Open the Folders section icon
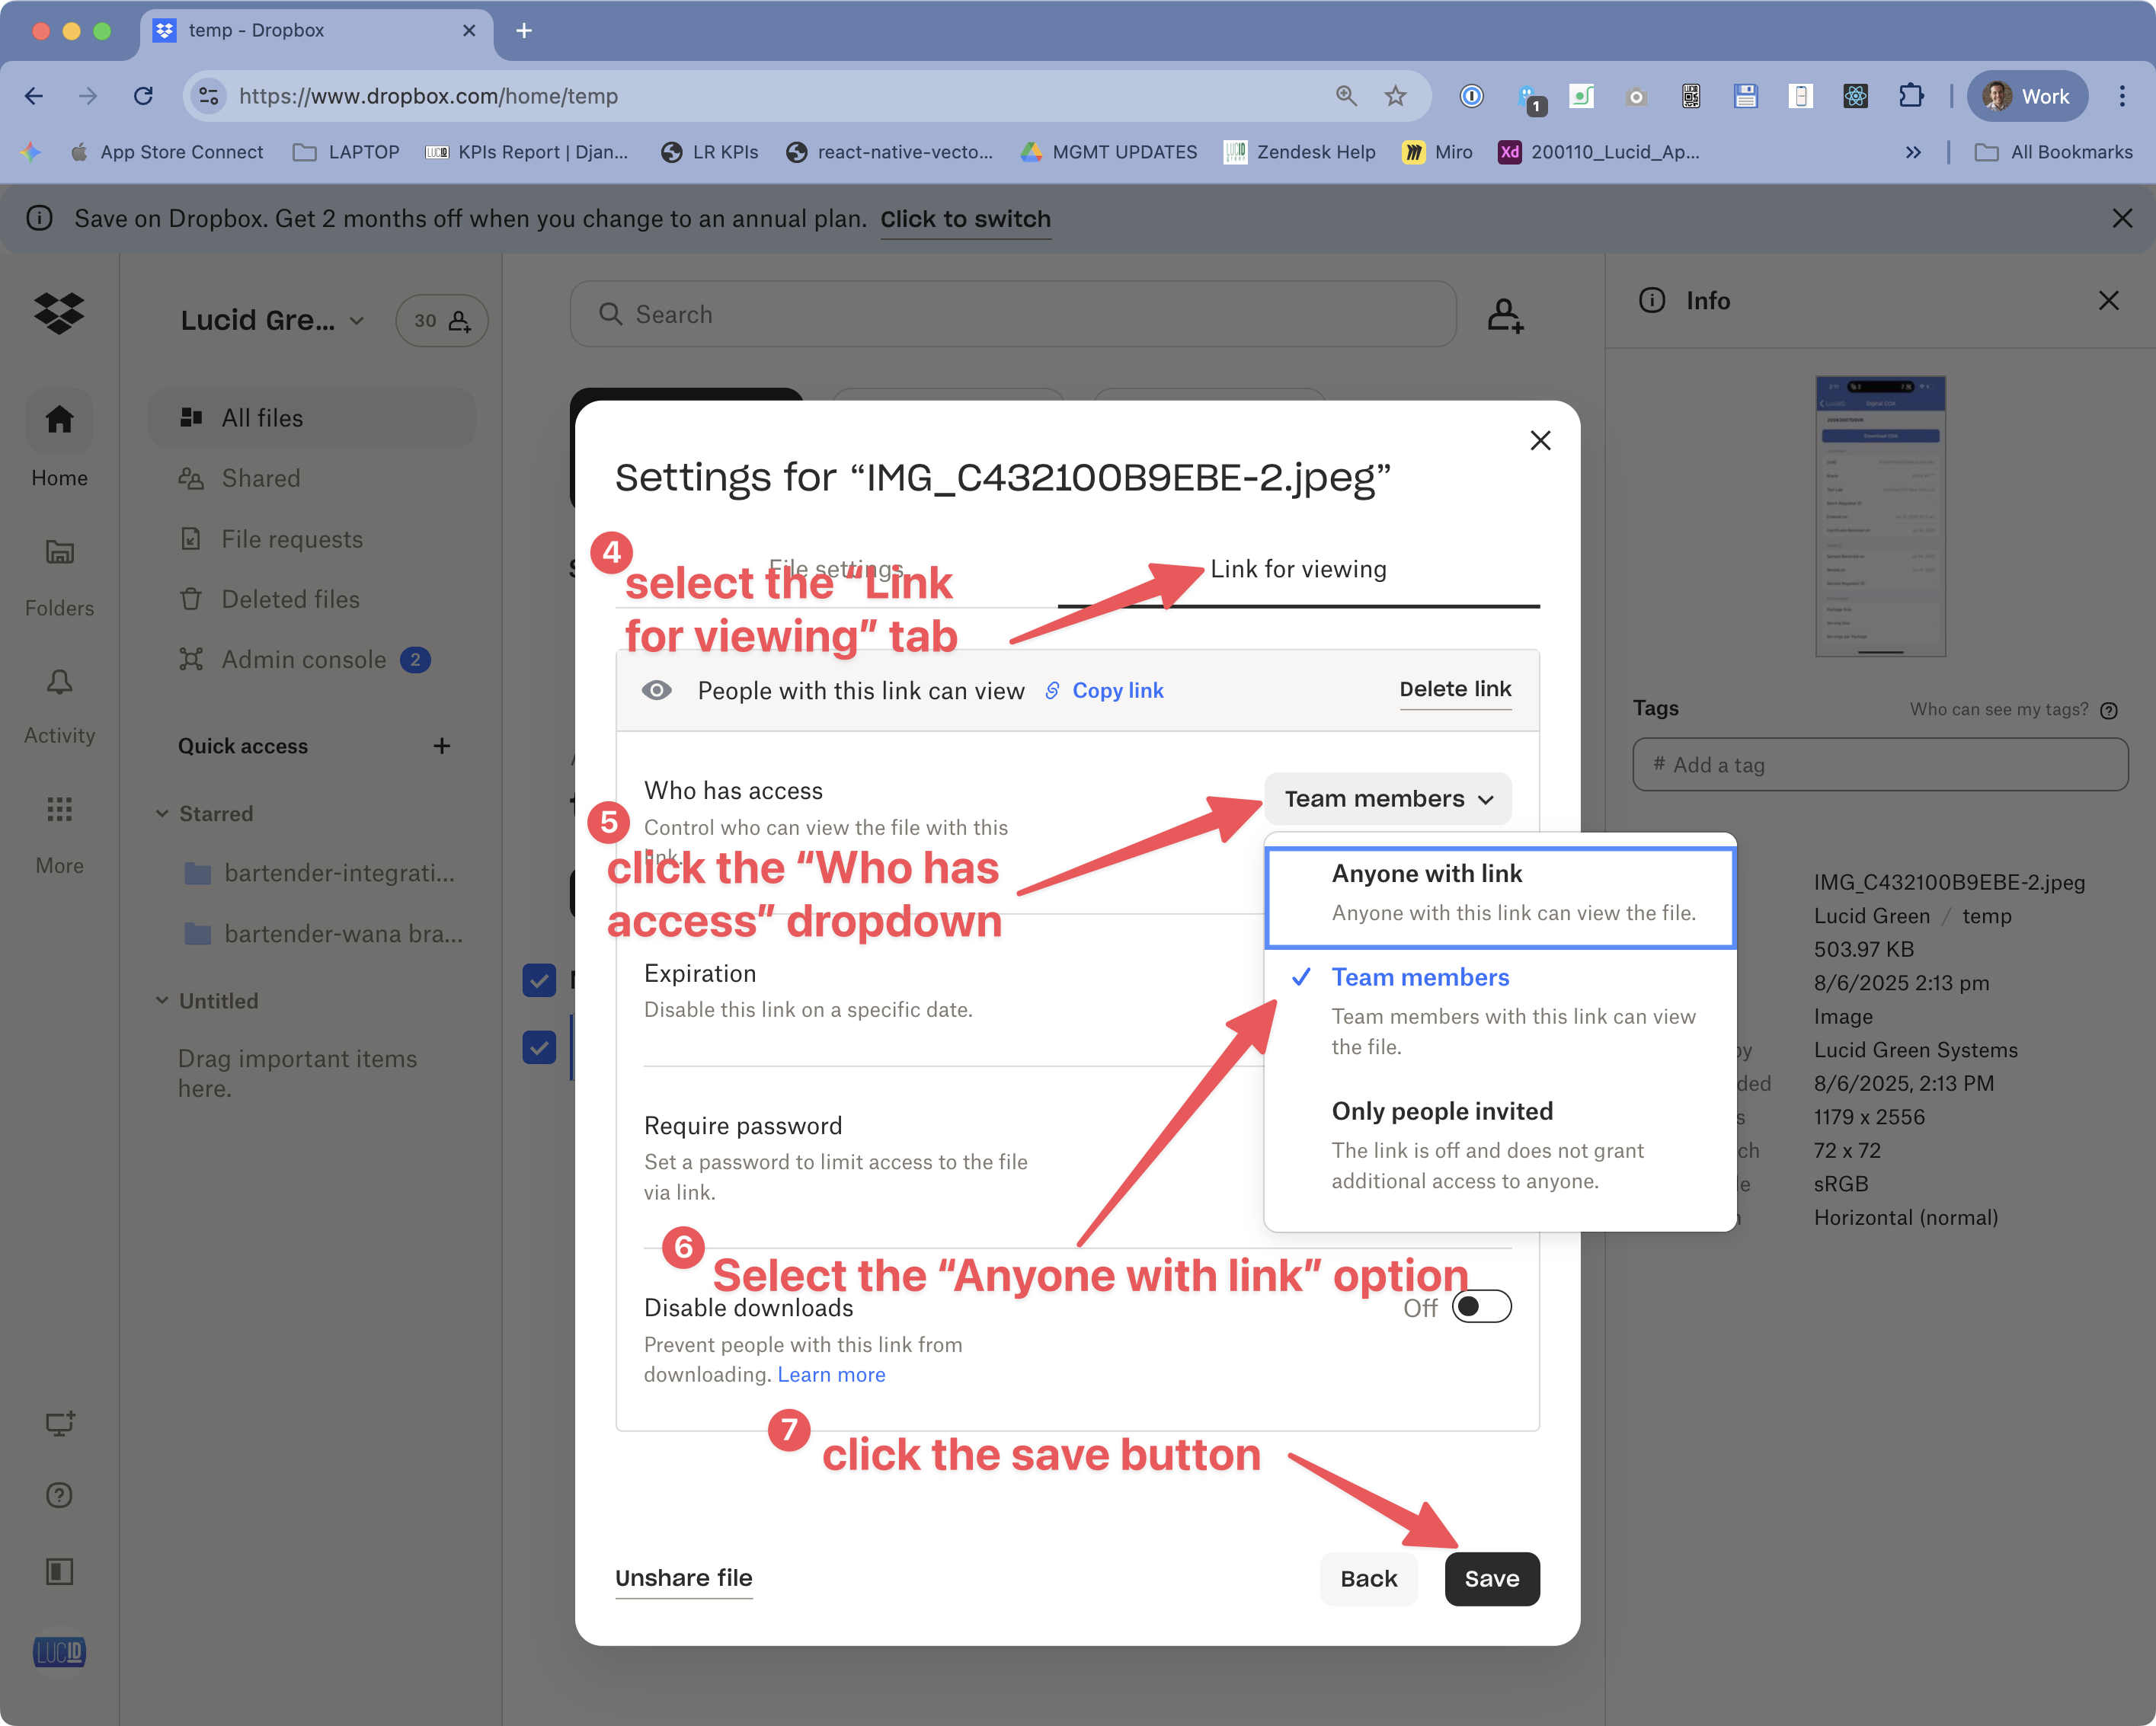 click(x=59, y=553)
